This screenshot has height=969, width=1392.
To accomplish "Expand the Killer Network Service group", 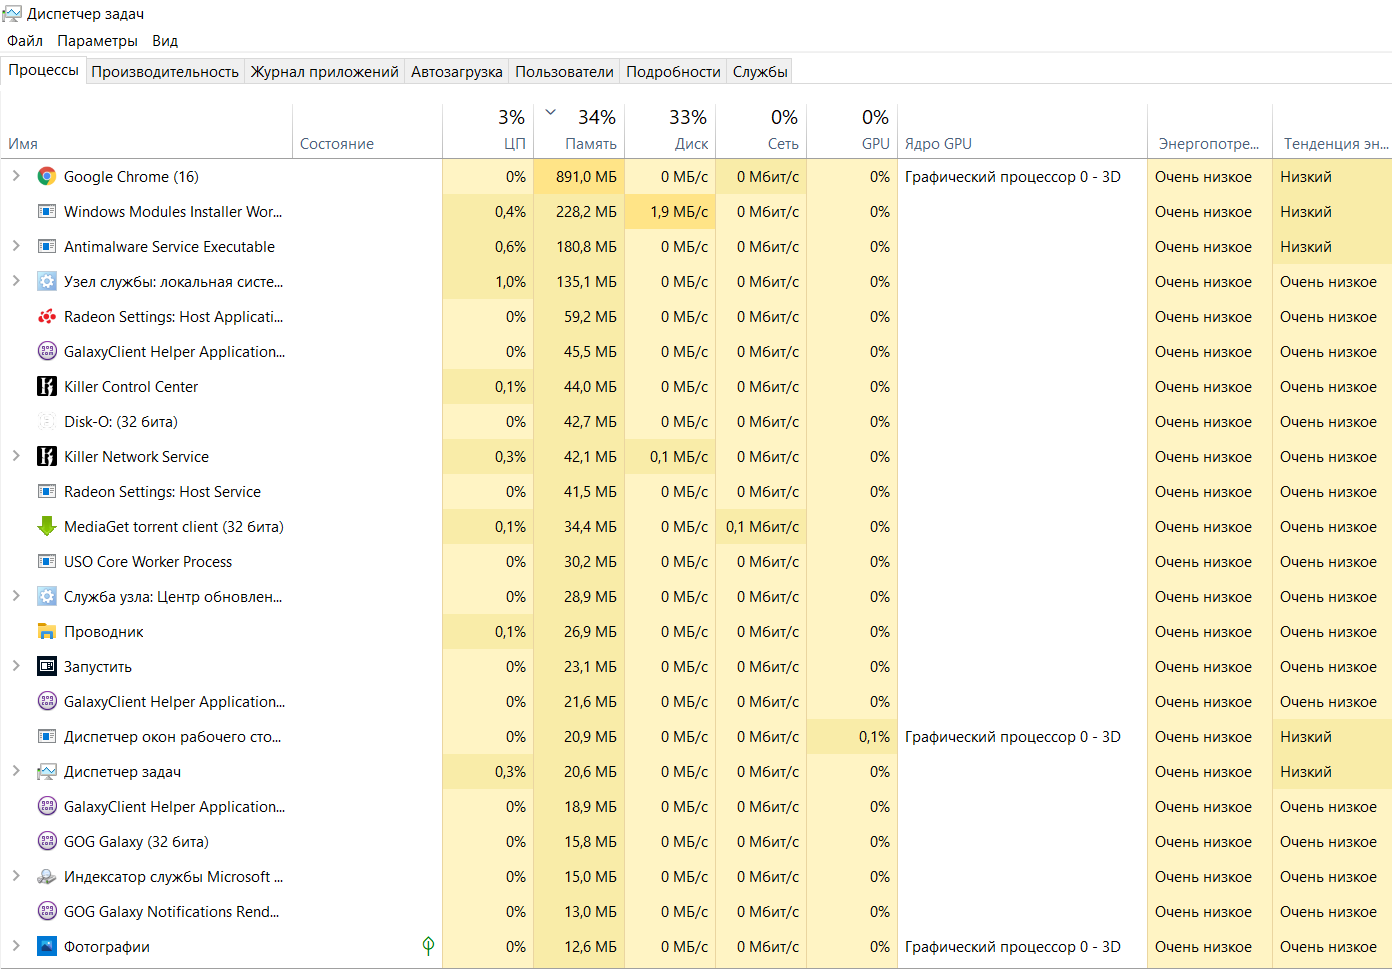I will point(16,456).
